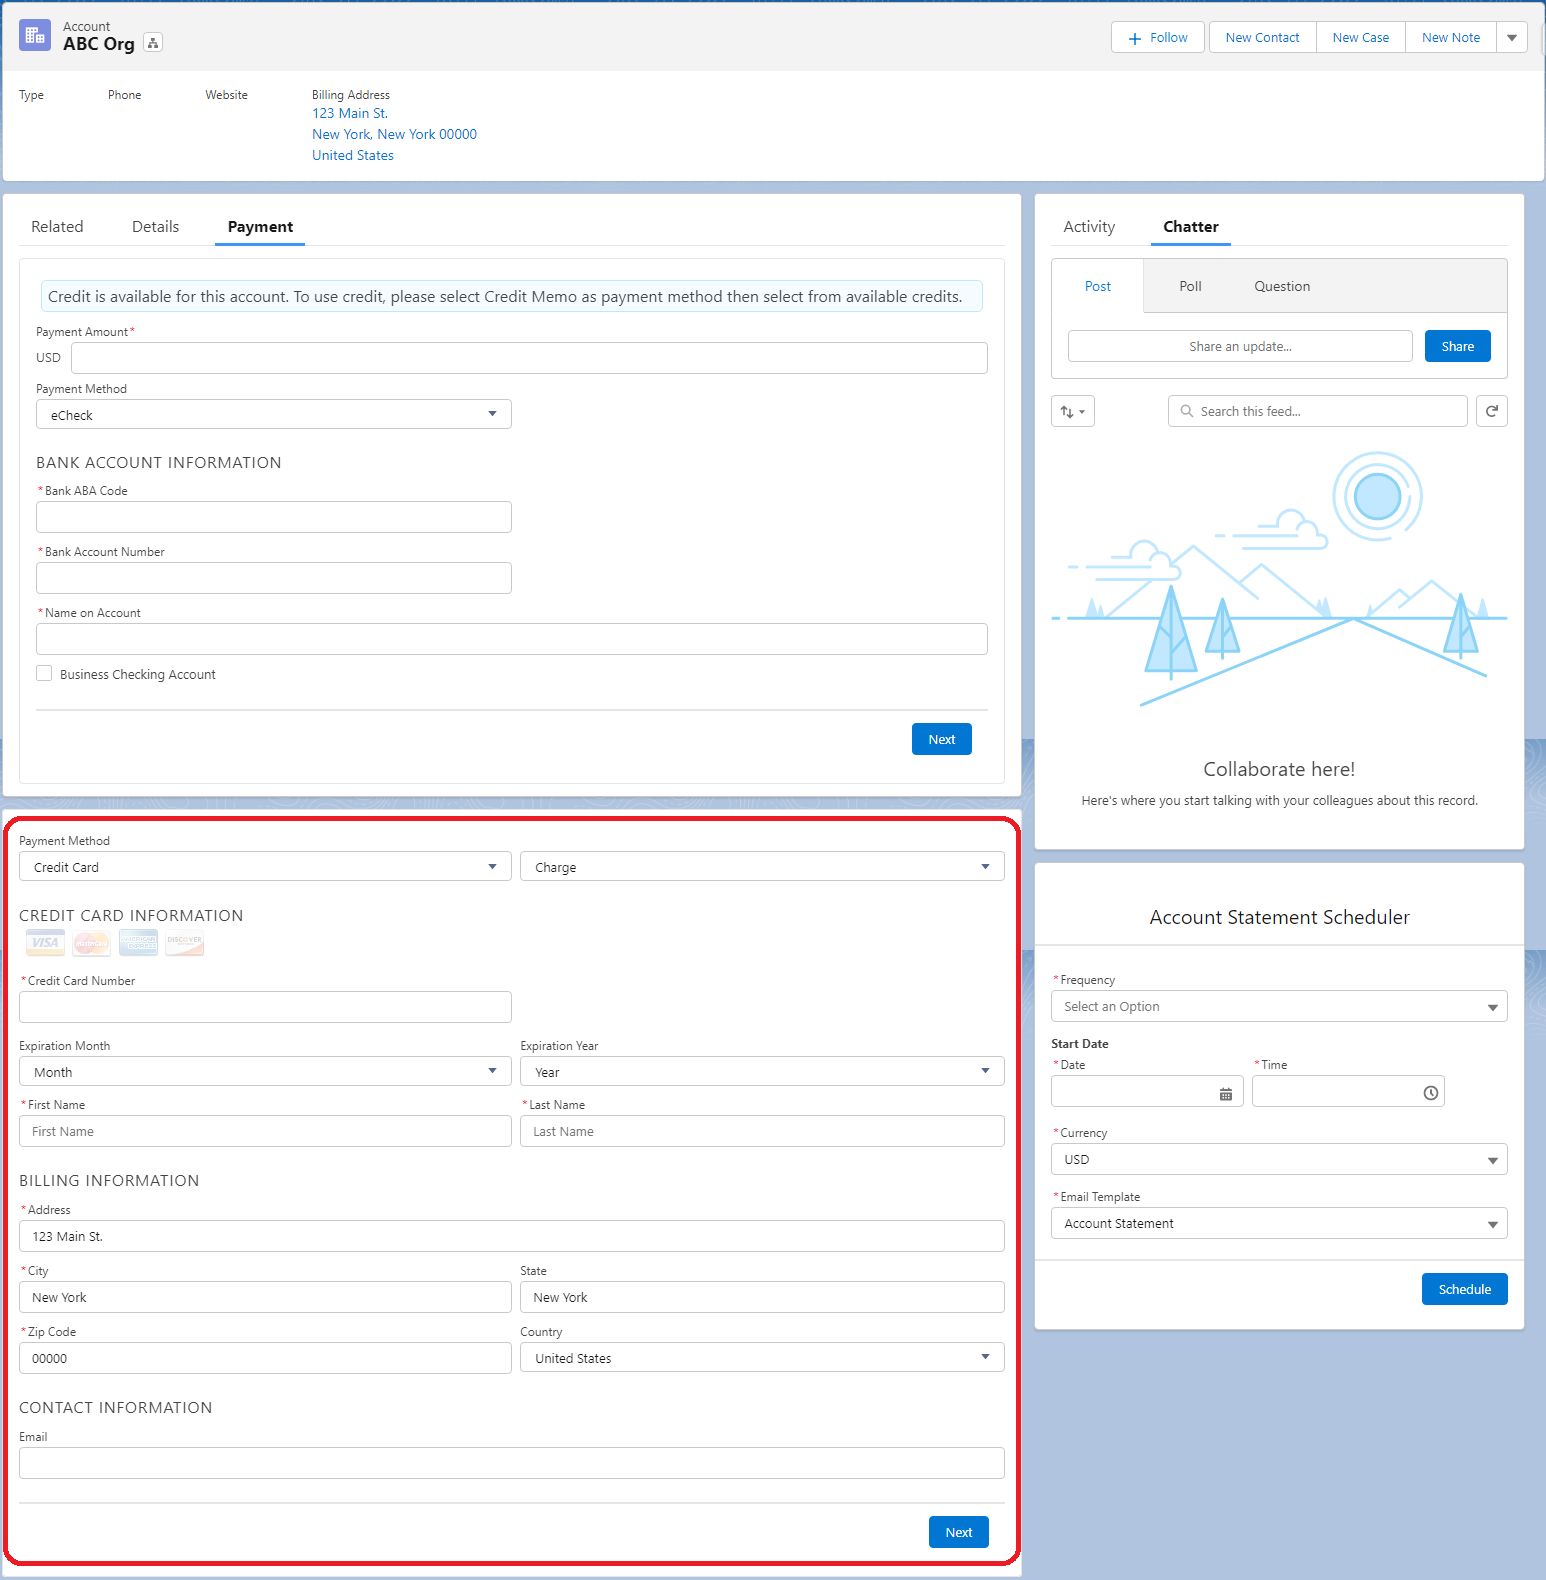Expand more actions arrow next to New Note
Viewport: 1546px width, 1580px height.
pos(1511,37)
